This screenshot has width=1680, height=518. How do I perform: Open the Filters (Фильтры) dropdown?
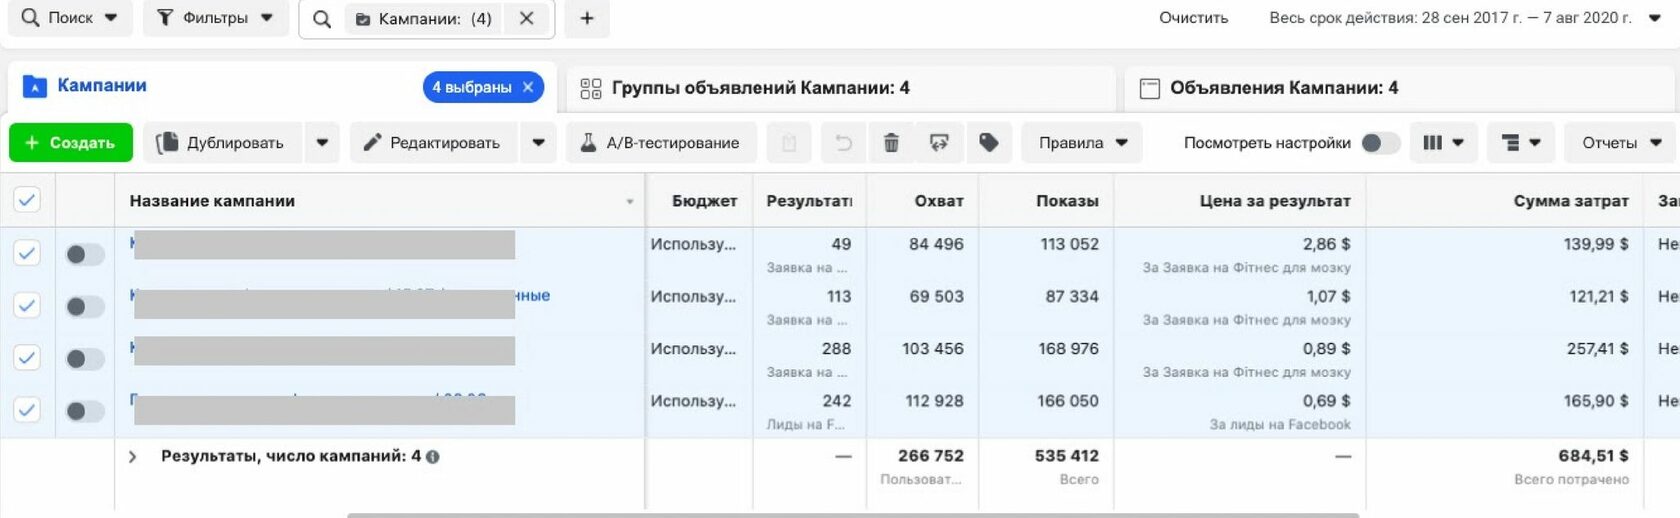[x=215, y=18]
